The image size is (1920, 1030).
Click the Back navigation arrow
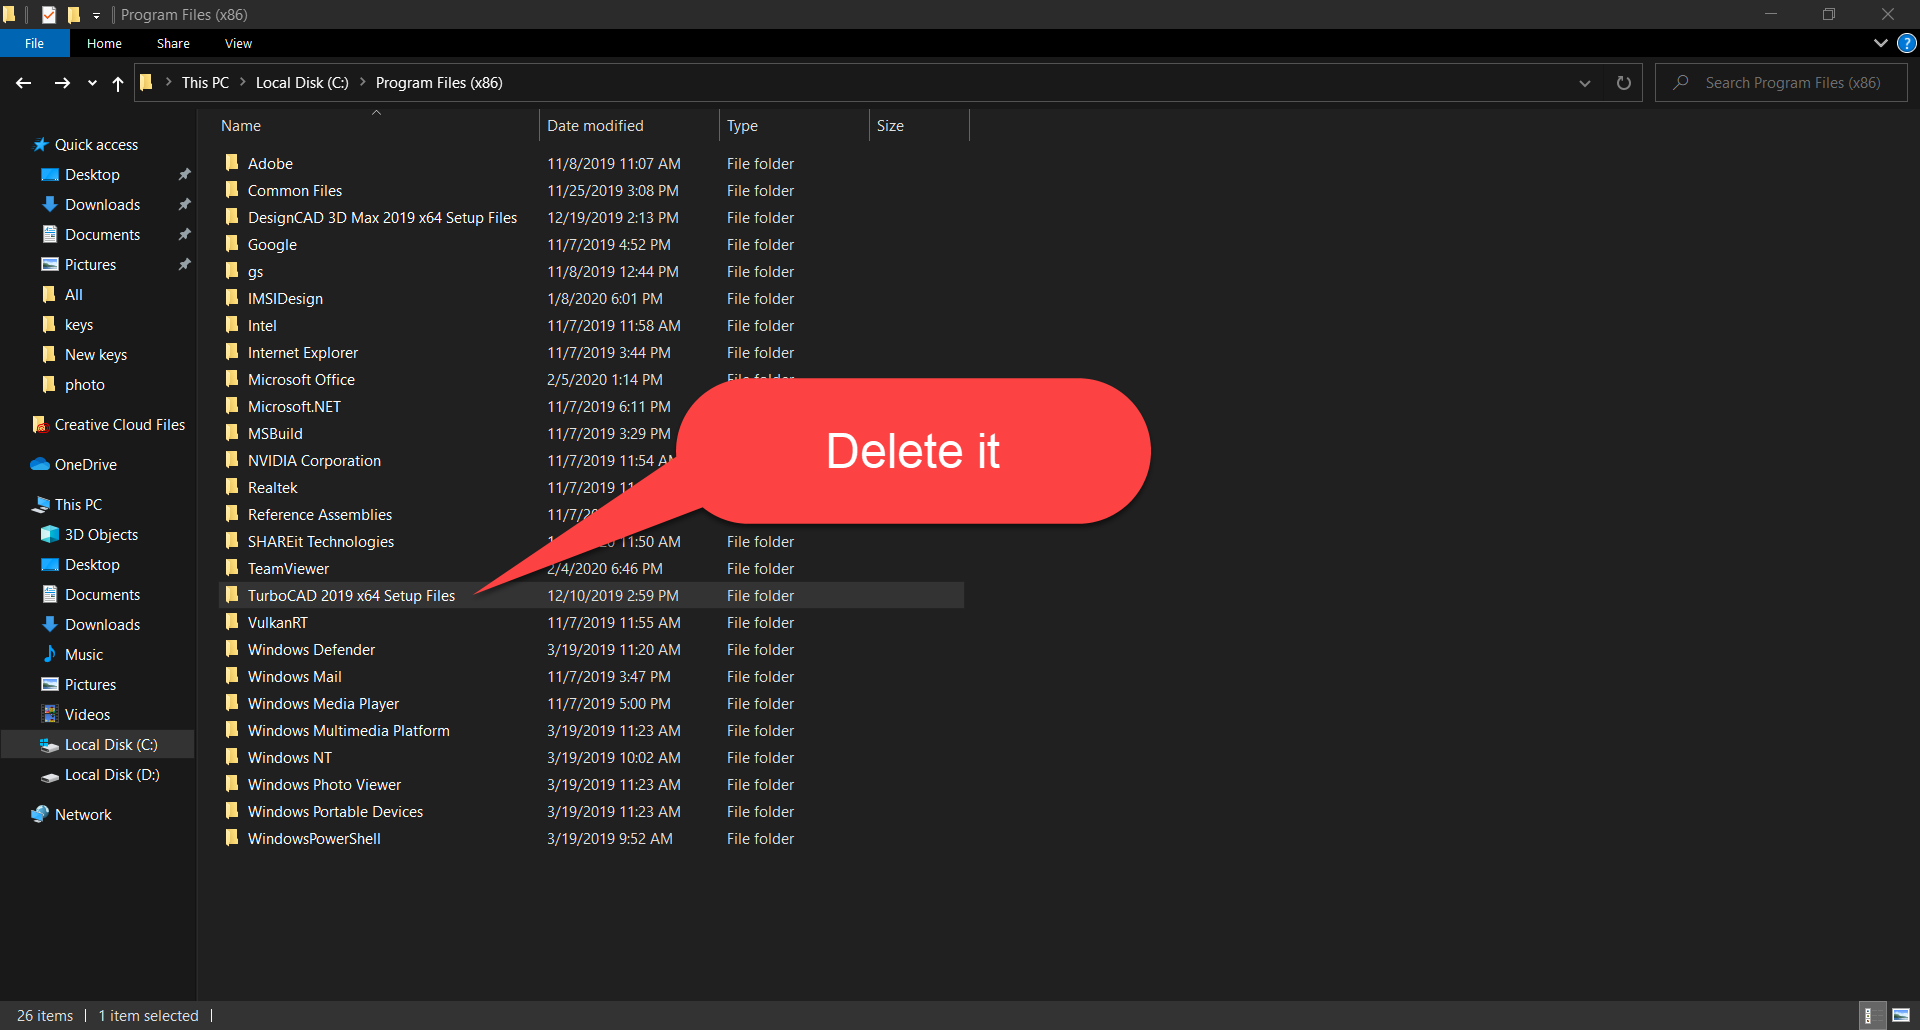[24, 83]
